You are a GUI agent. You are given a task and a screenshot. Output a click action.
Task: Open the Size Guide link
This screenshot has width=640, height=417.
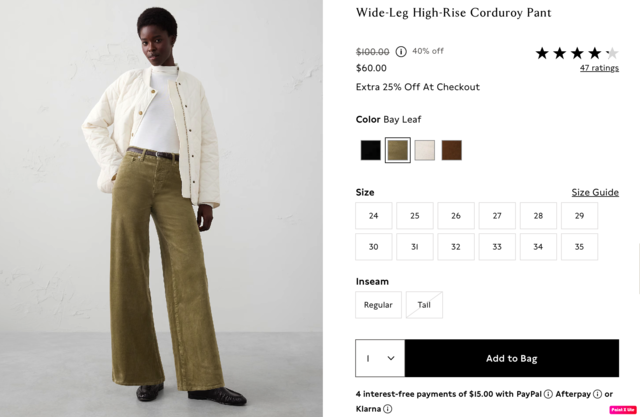pyautogui.click(x=595, y=192)
